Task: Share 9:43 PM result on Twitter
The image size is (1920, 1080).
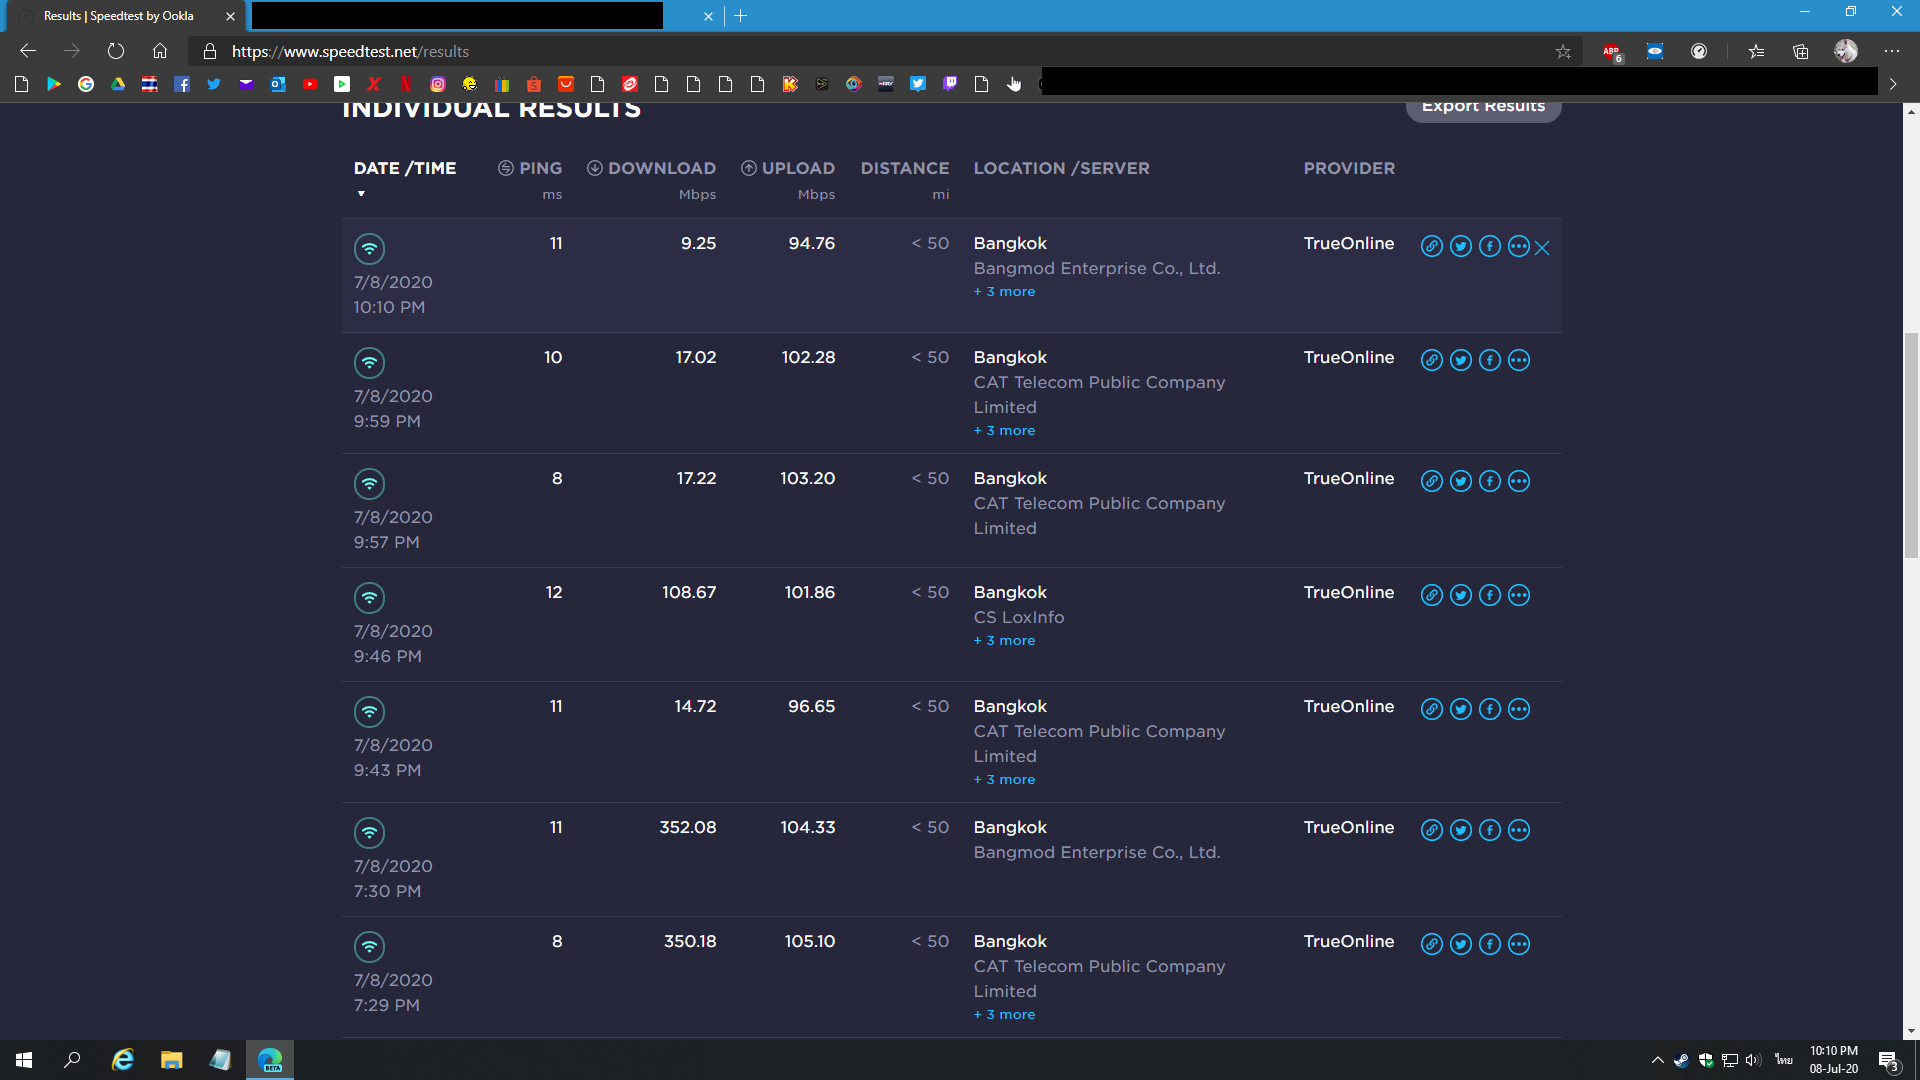Action: [x=1460, y=709]
